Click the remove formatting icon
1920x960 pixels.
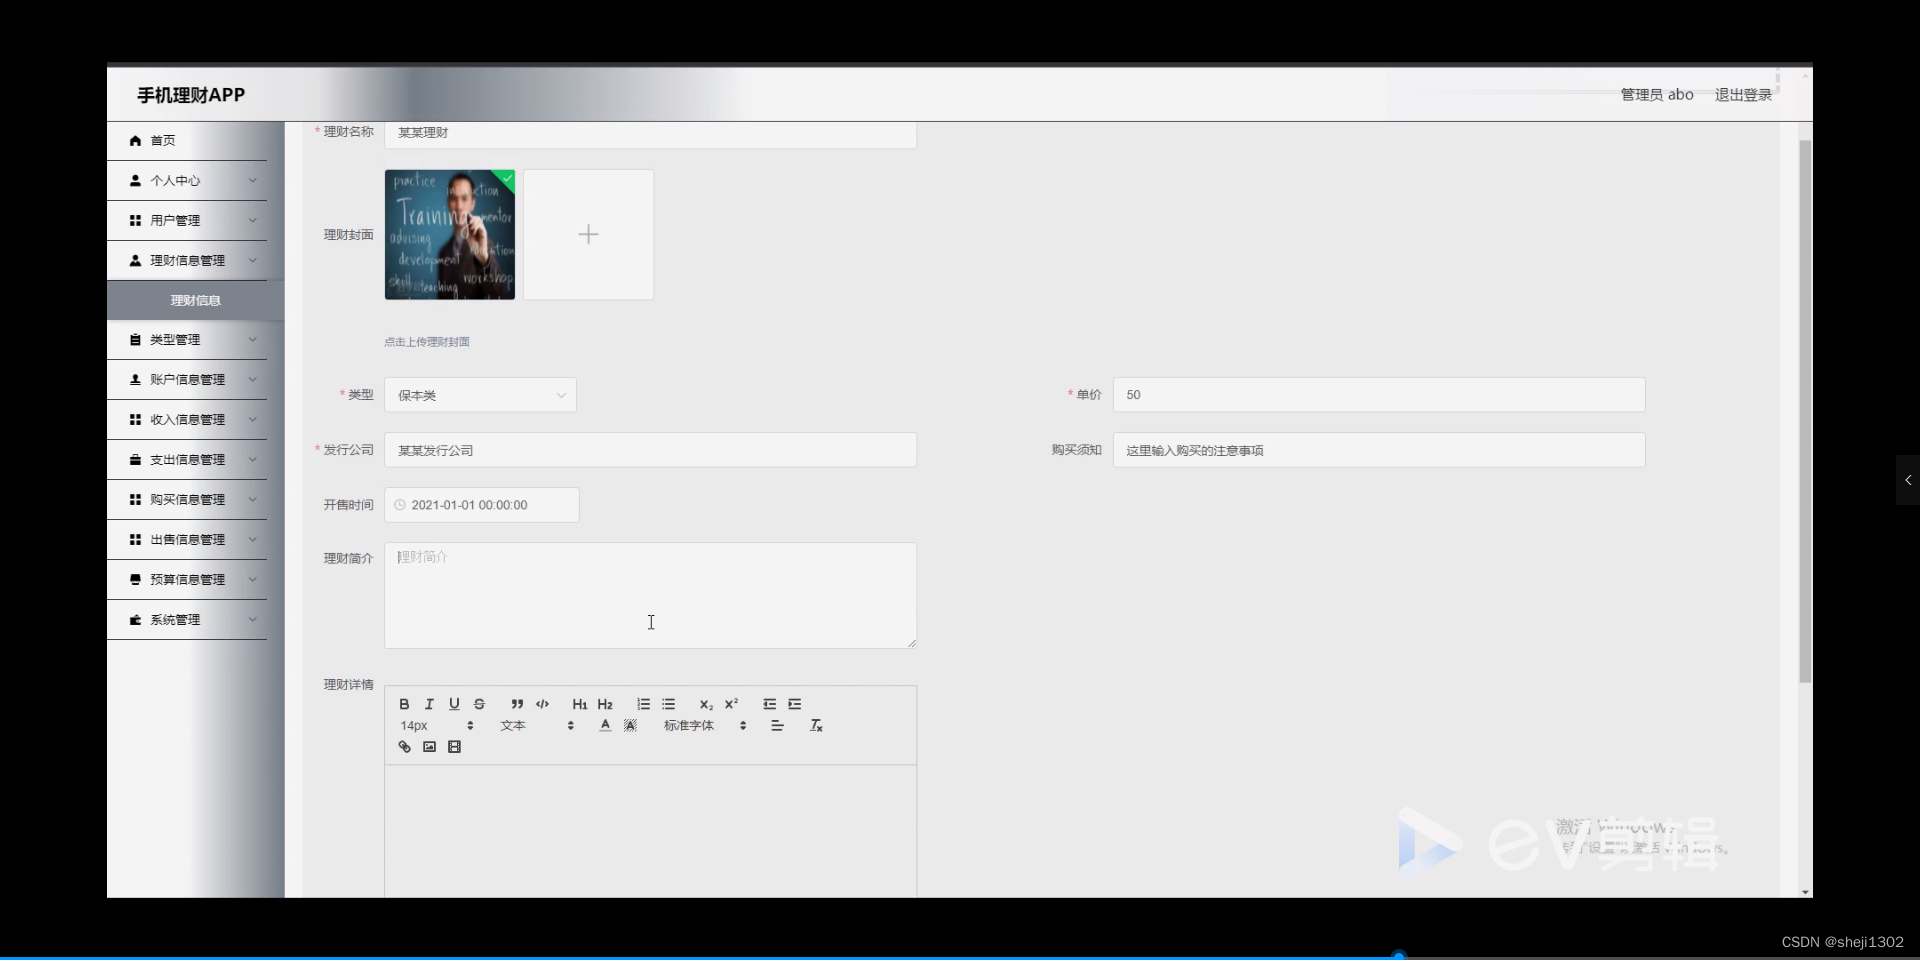tap(816, 725)
